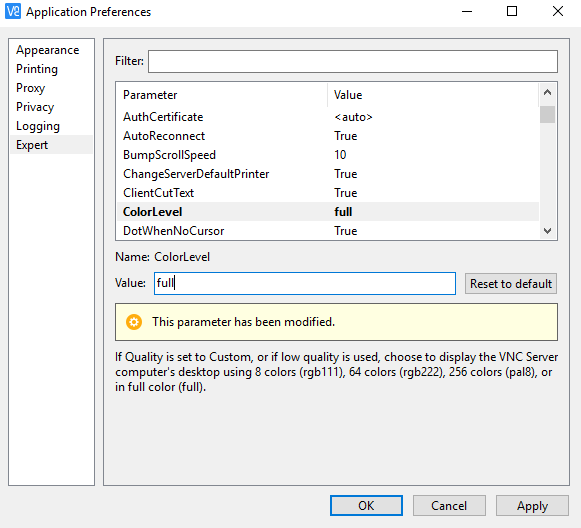The image size is (581, 528).
Task: Click the bold full value of ColorLevel
Action: tap(343, 212)
